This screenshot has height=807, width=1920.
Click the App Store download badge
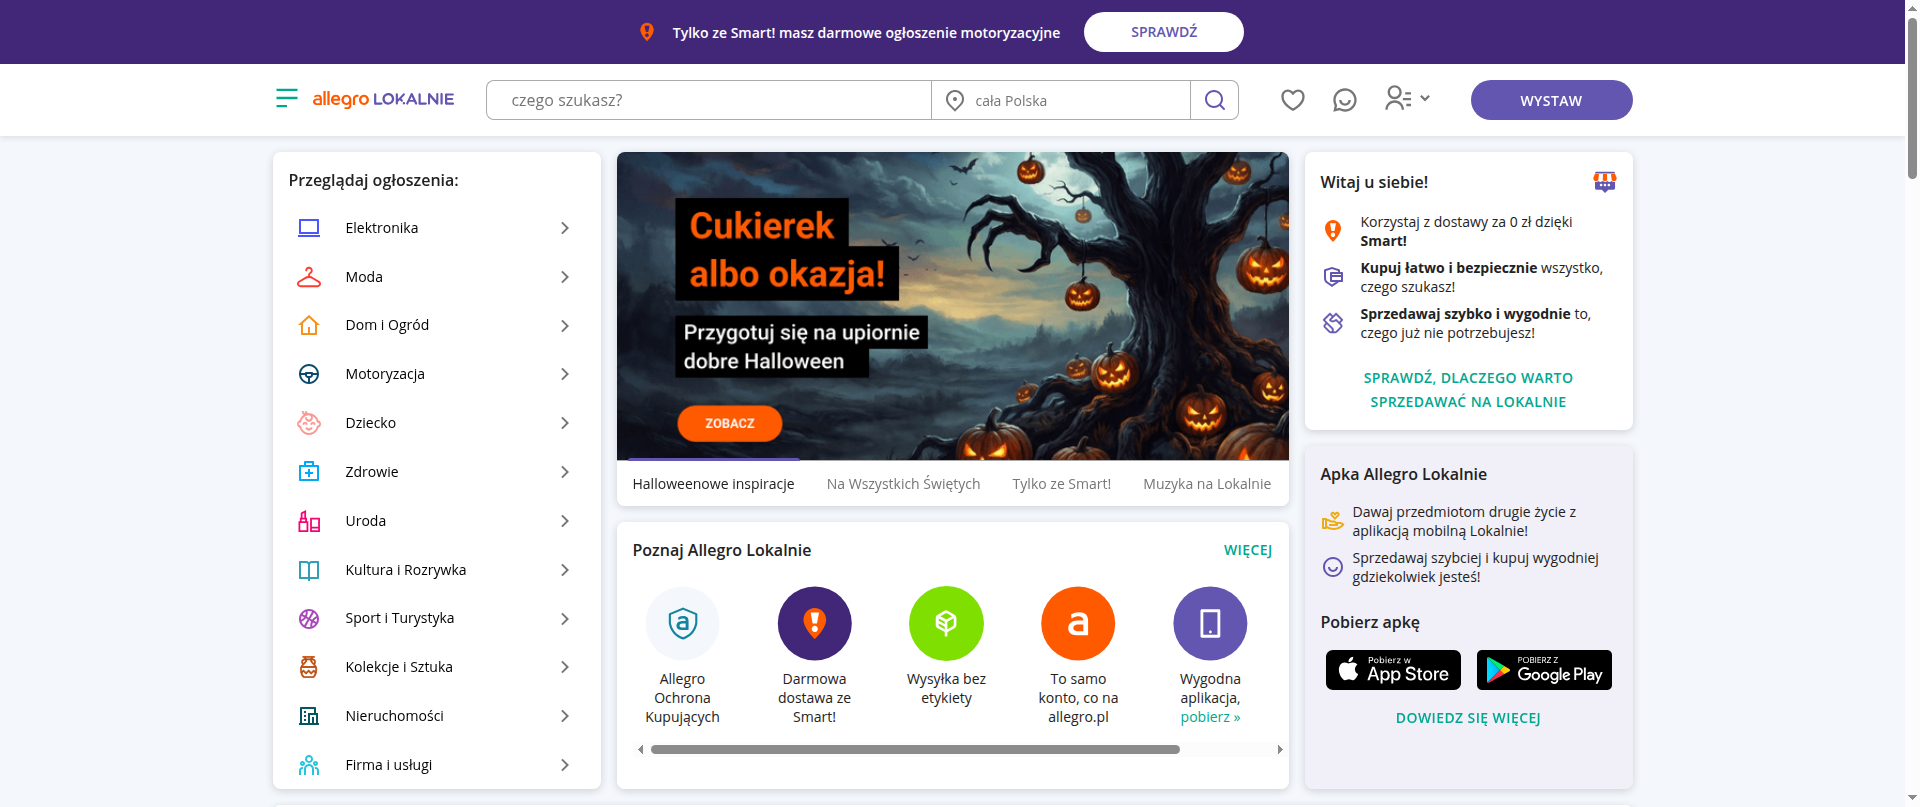click(1393, 670)
